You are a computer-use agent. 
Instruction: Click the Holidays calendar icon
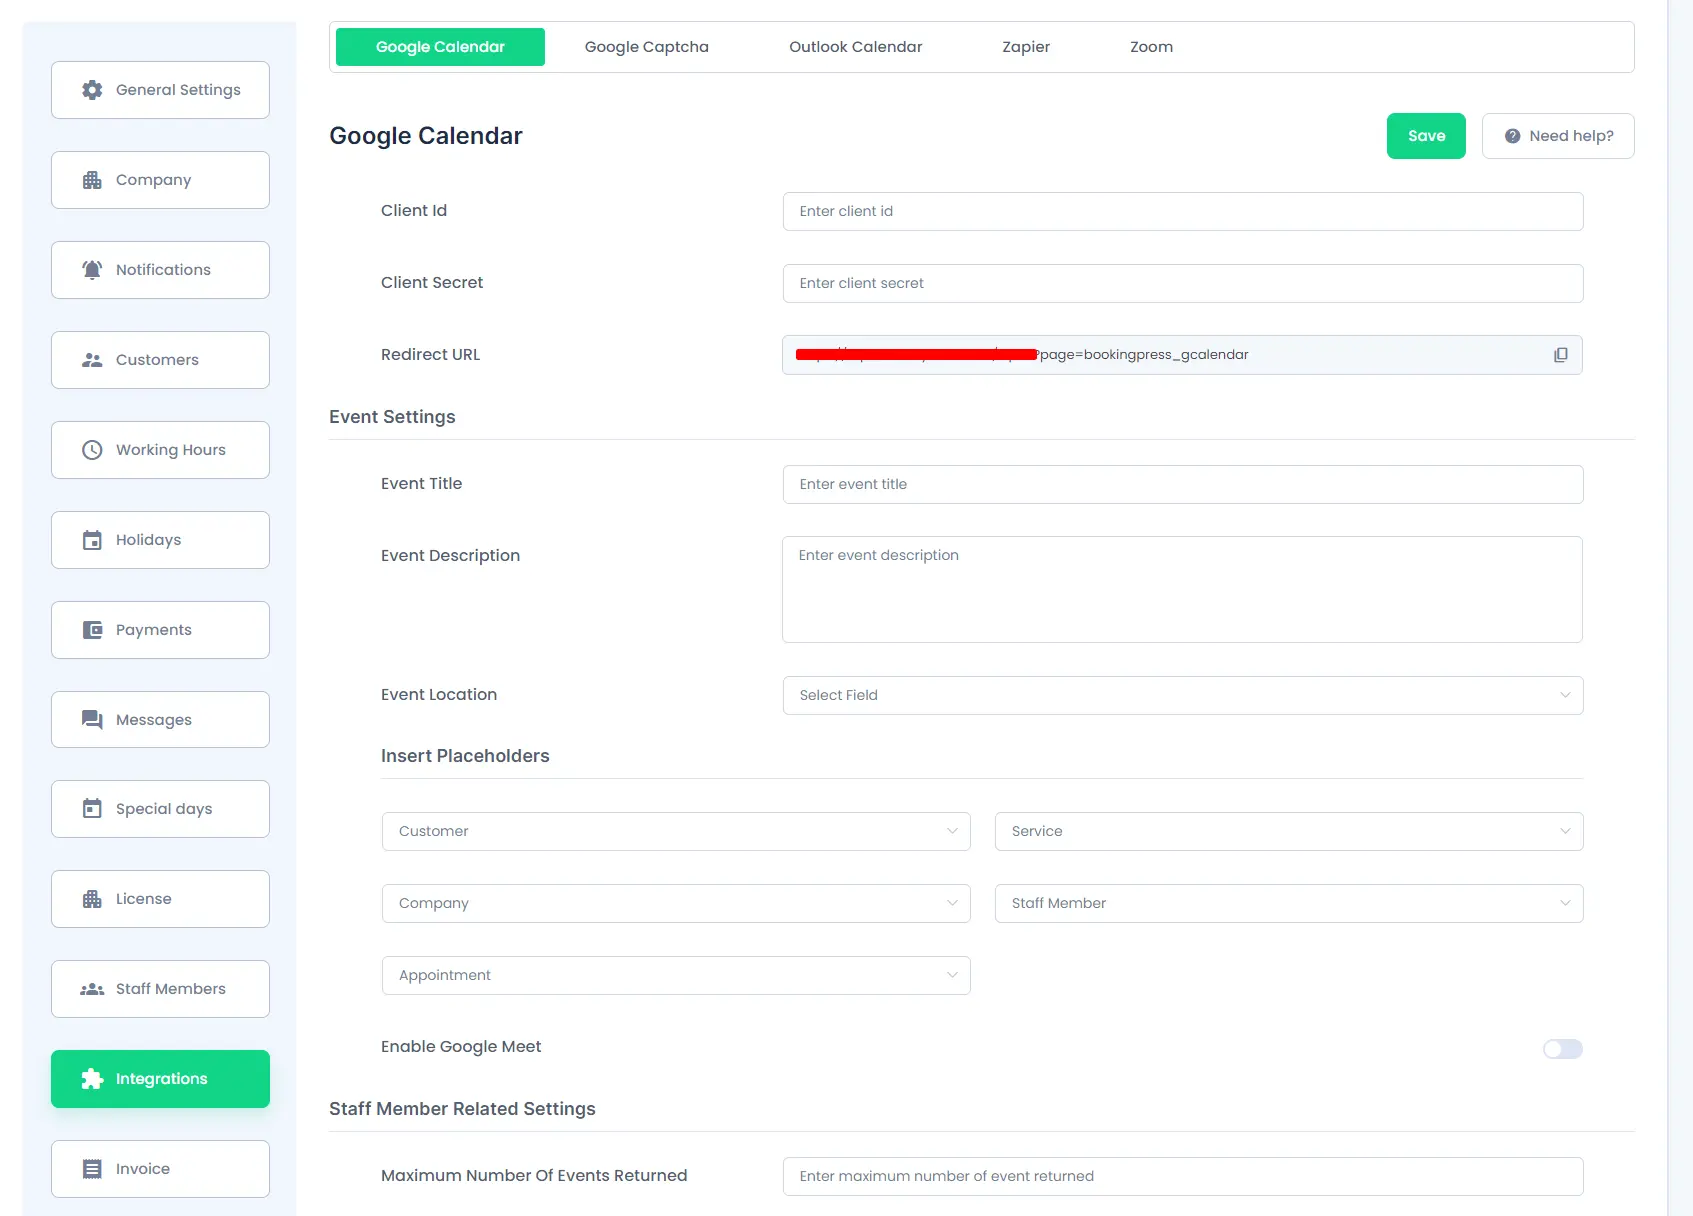tap(92, 540)
